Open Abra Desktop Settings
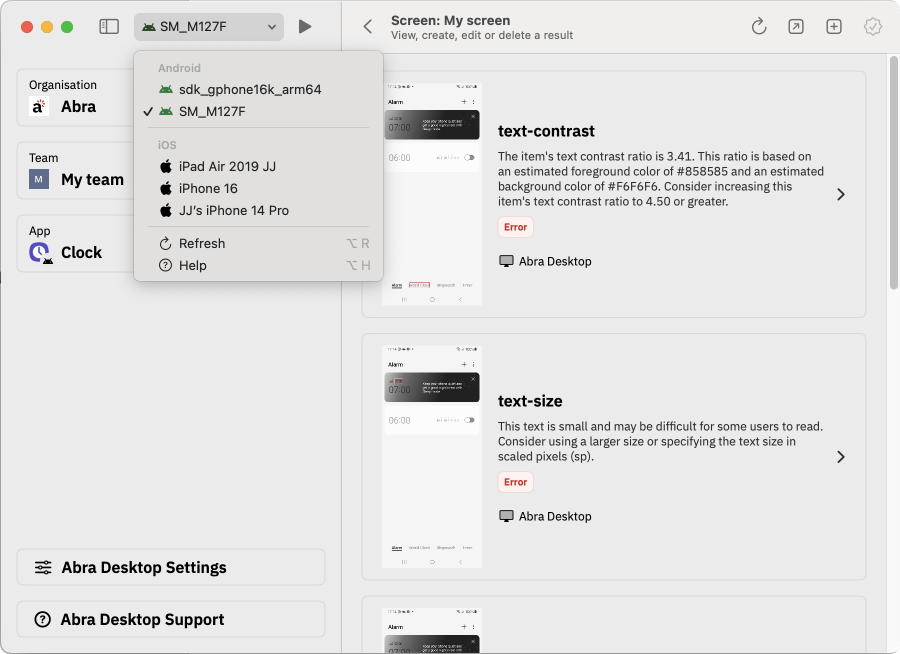The width and height of the screenshot is (900, 654). point(171,567)
